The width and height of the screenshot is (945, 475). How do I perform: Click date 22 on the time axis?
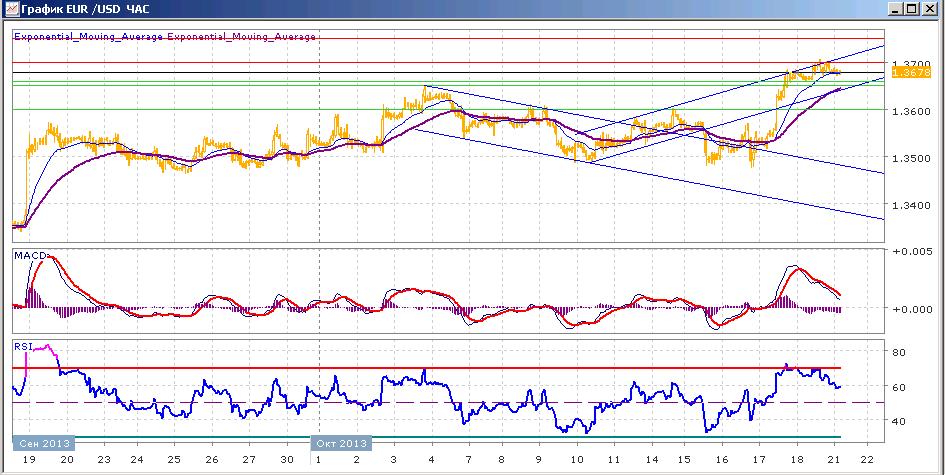click(x=867, y=459)
